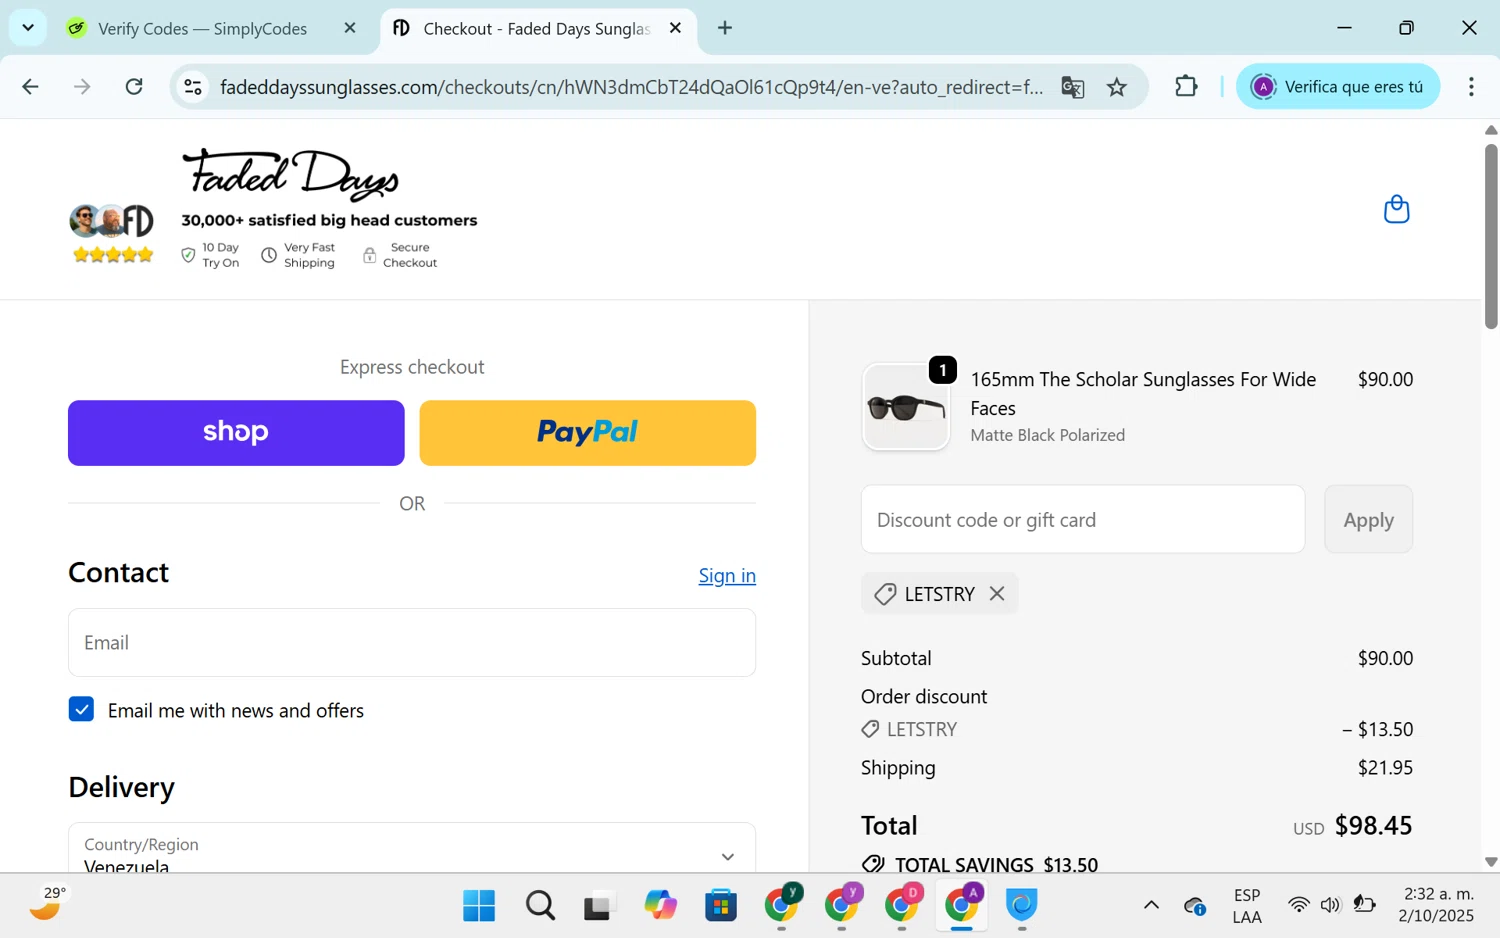Image resolution: width=1500 pixels, height=938 pixels.
Task: Uncheck Email me with news and offers
Action: (82, 709)
